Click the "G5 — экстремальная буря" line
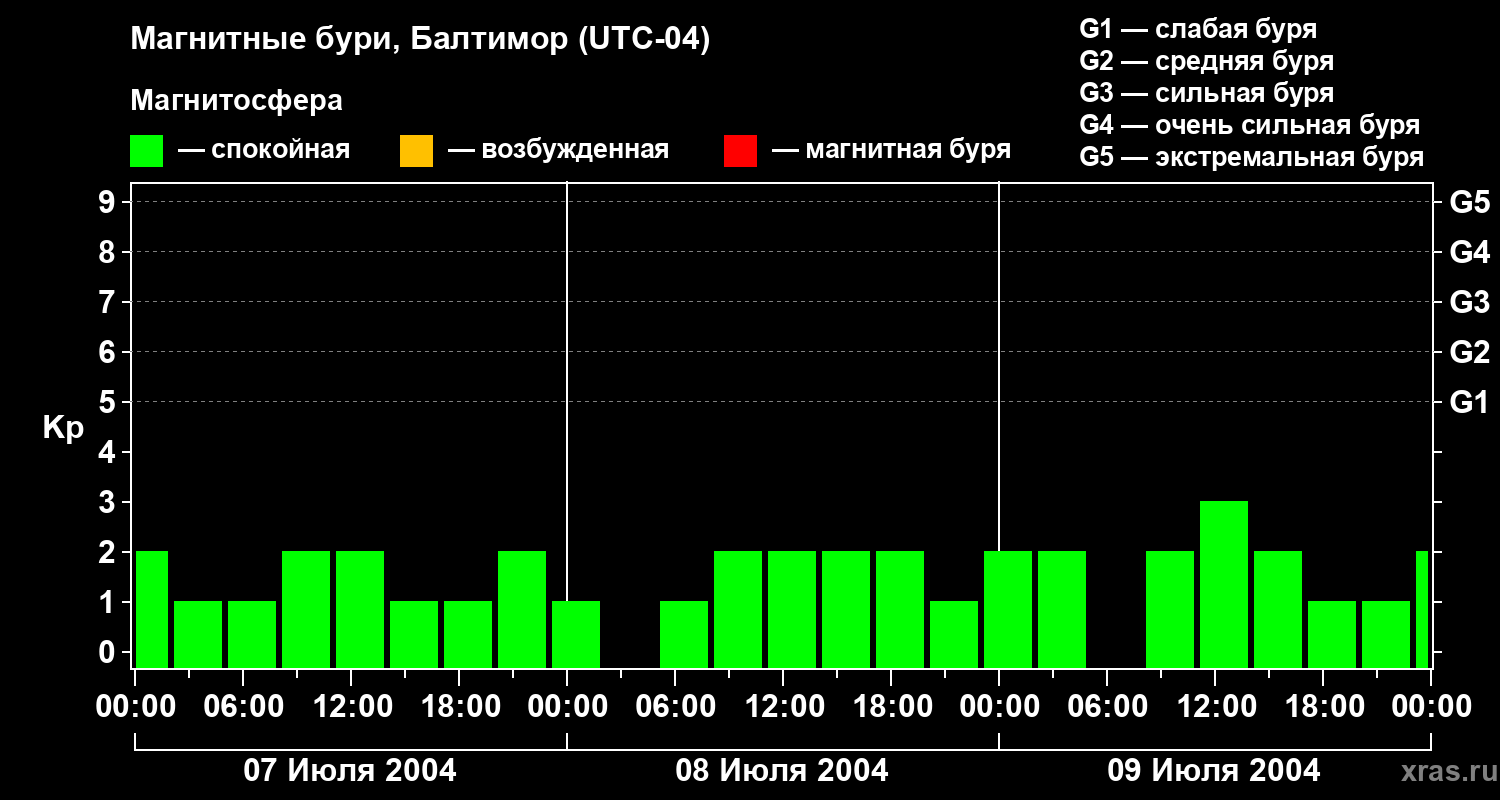Image resolution: width=1500 pixels, height=800 pixels. coord(1252,157)
